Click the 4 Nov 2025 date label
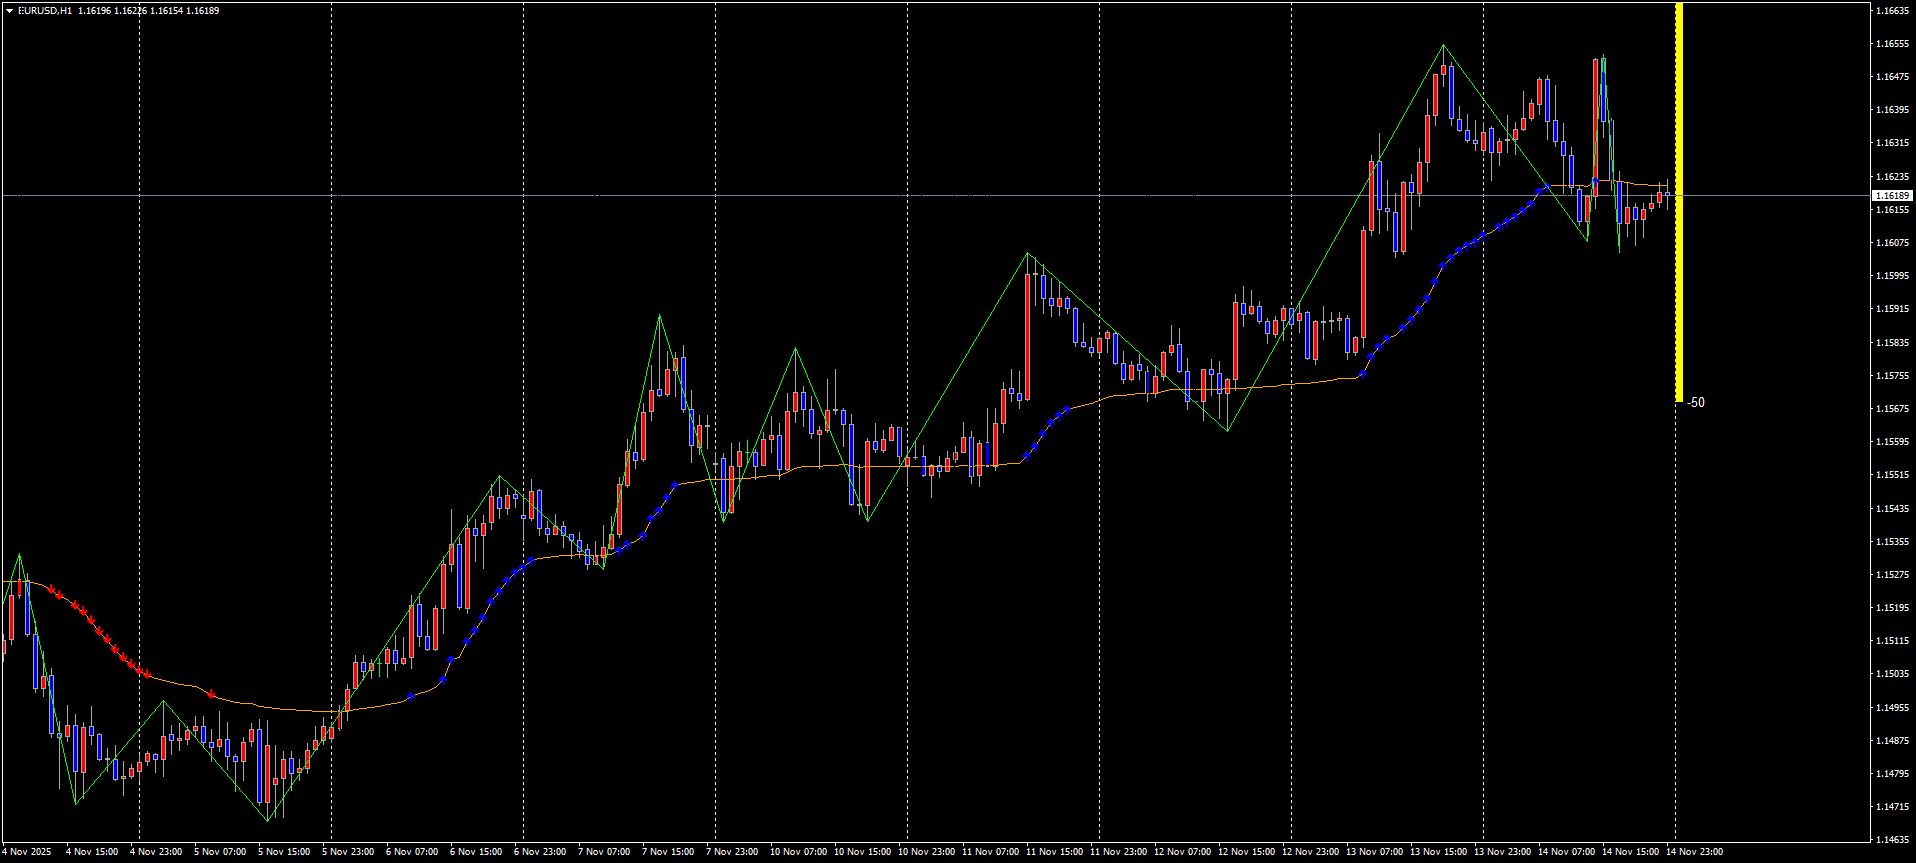 [26, 852]
